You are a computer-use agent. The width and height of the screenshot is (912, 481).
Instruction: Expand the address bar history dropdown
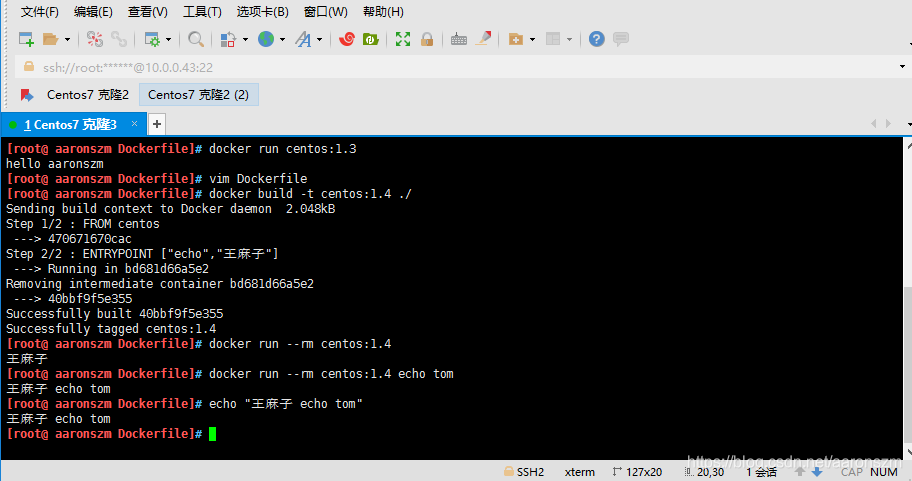[x=902, y=67]
